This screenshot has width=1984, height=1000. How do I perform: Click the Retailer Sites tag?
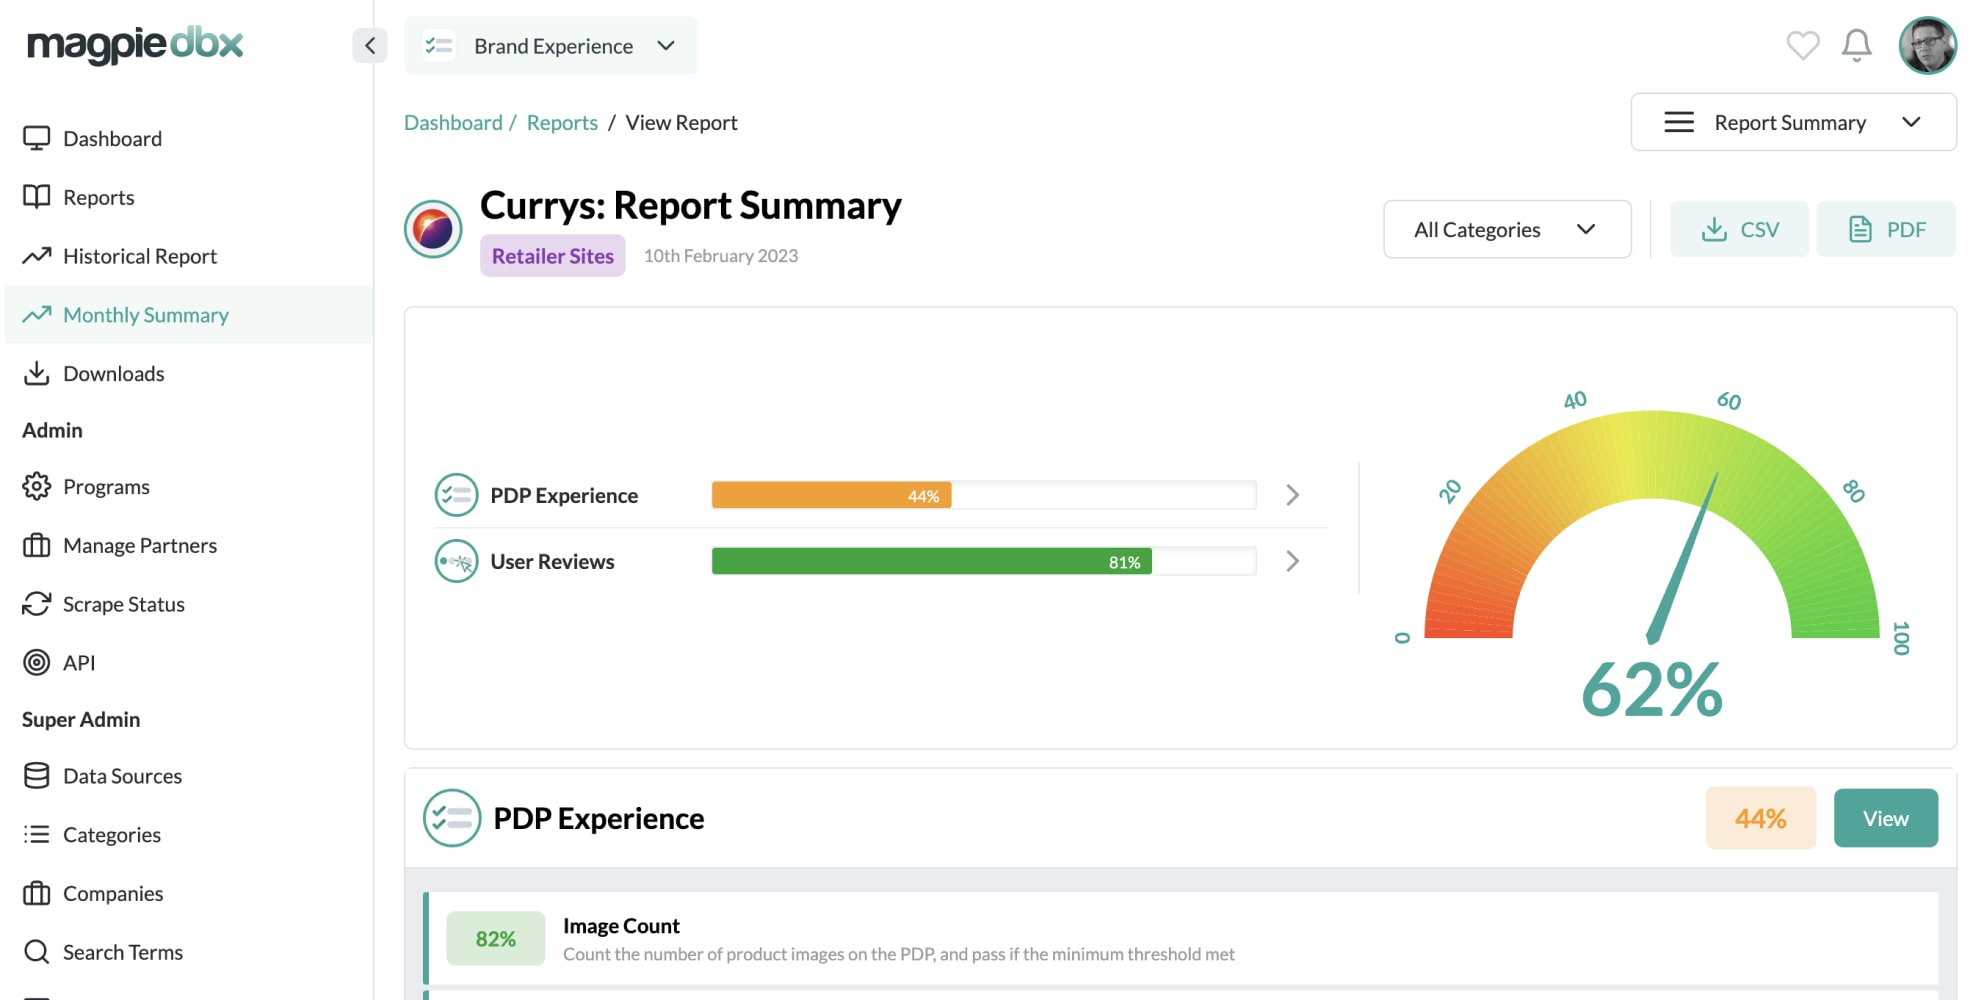tap(553, 256)
